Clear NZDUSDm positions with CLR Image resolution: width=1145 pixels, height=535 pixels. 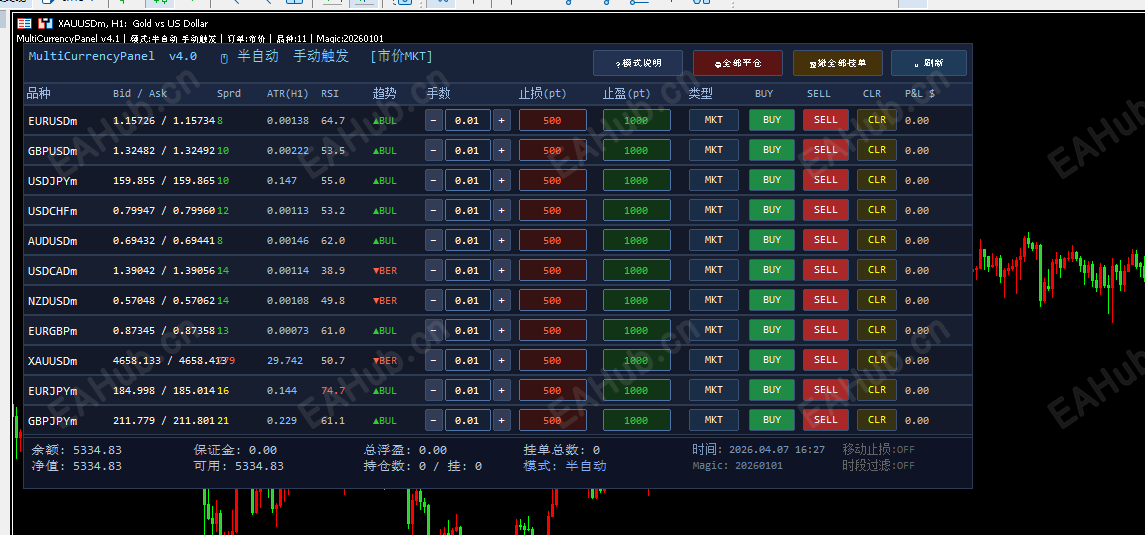tap(876, 299)
